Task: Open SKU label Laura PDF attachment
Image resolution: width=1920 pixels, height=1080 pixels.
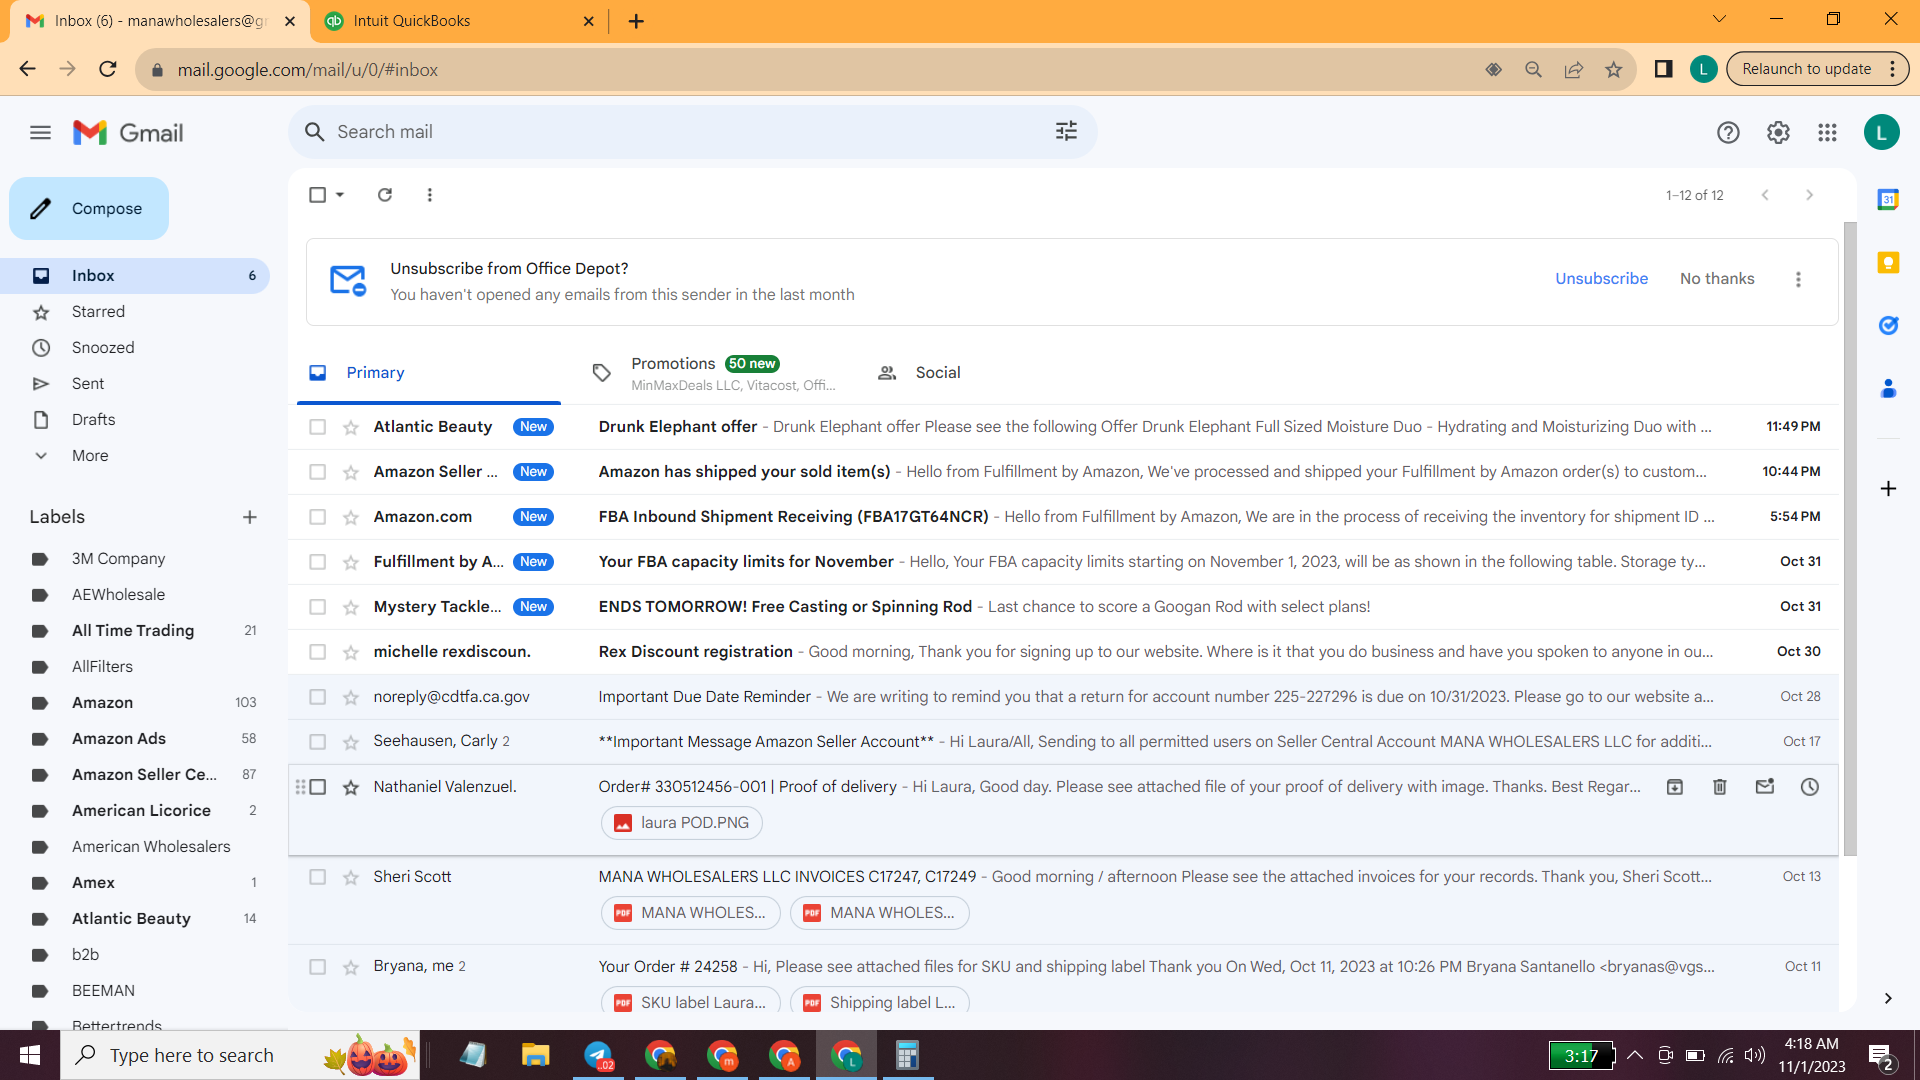Action: 691,1002
